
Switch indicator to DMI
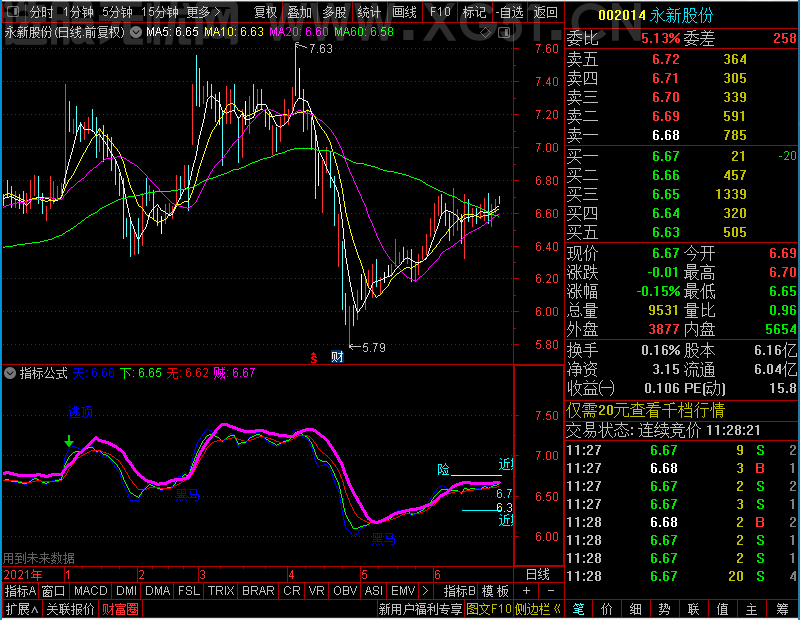127,591
